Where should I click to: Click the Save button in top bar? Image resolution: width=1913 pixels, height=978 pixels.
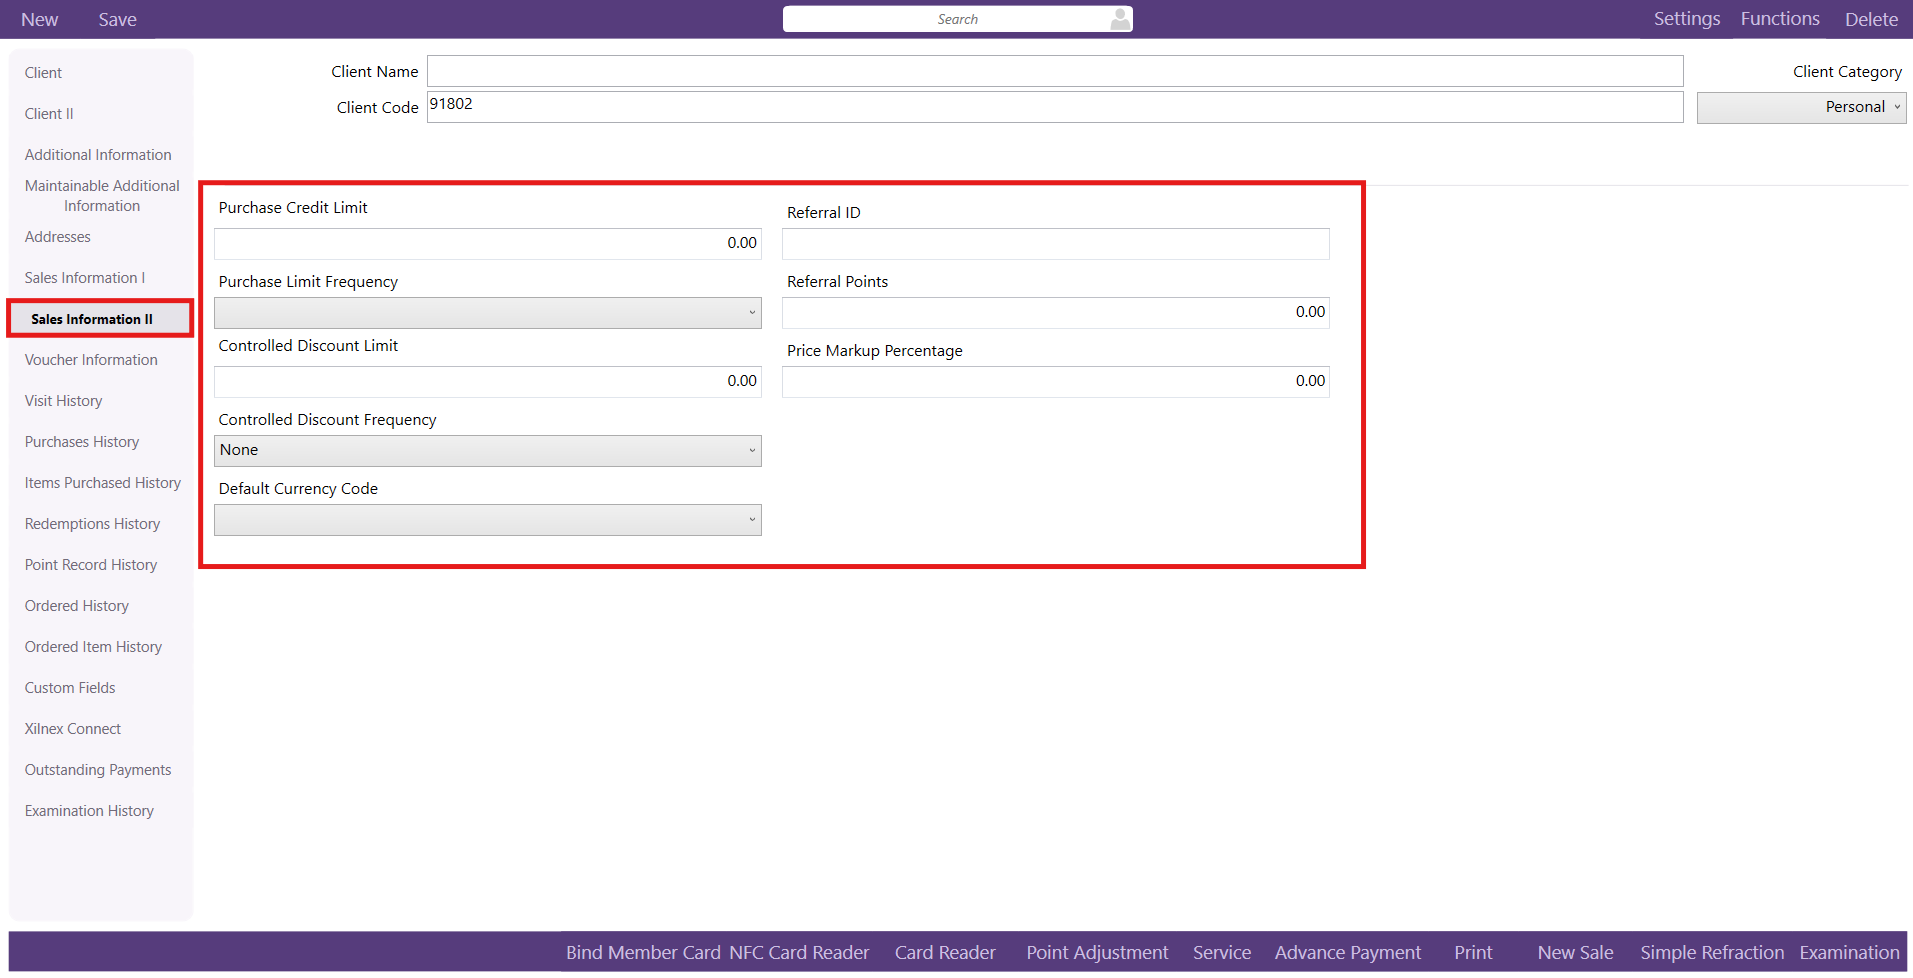(117, 20)
